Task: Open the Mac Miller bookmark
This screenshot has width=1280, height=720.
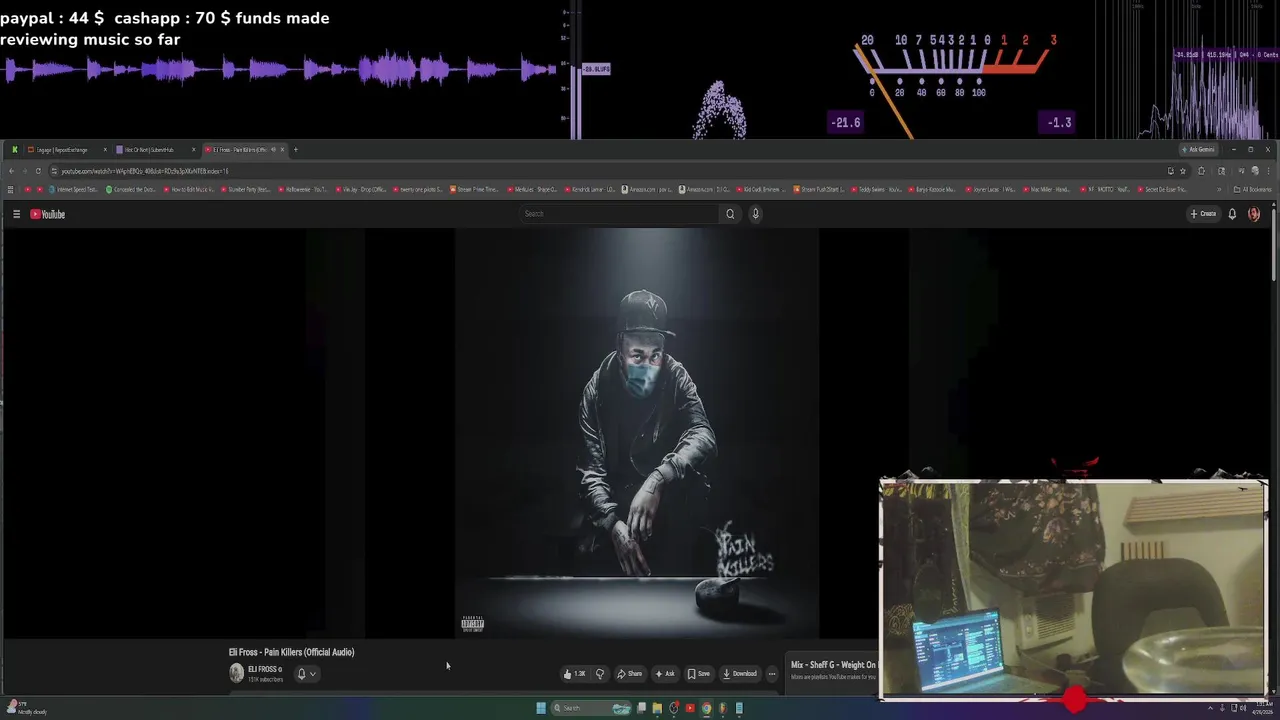Action: tap(1047, 189)
